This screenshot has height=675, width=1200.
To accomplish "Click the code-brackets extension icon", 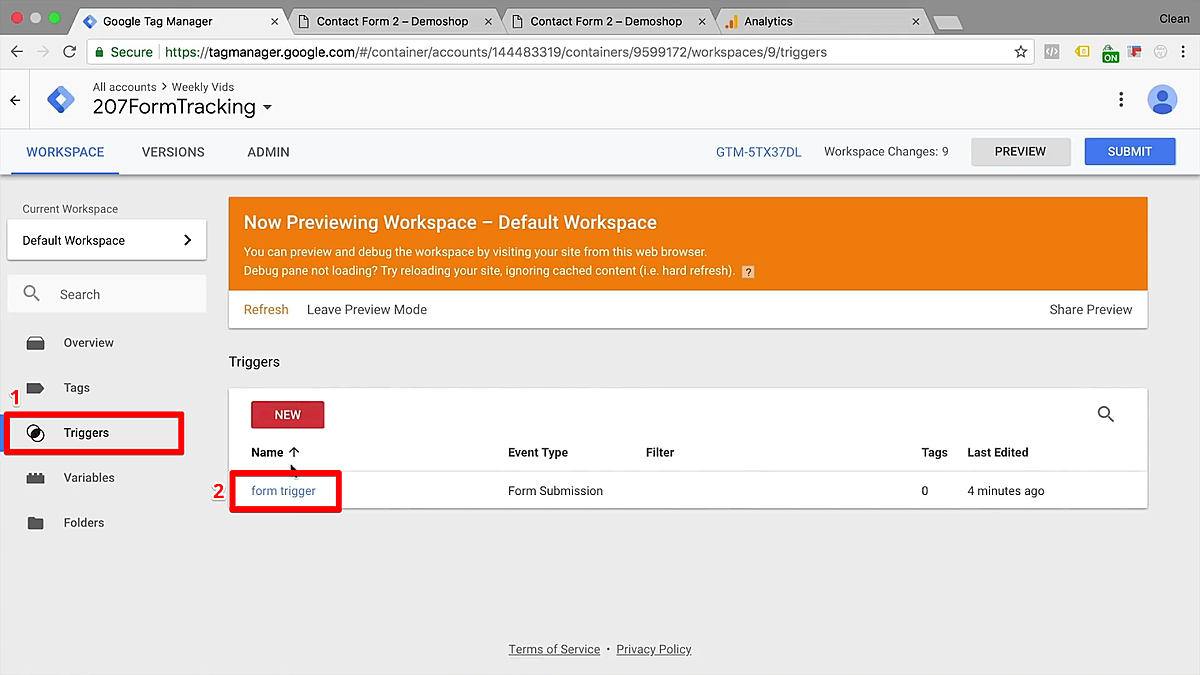I will pyautogui.click(x=1051, y=51).
